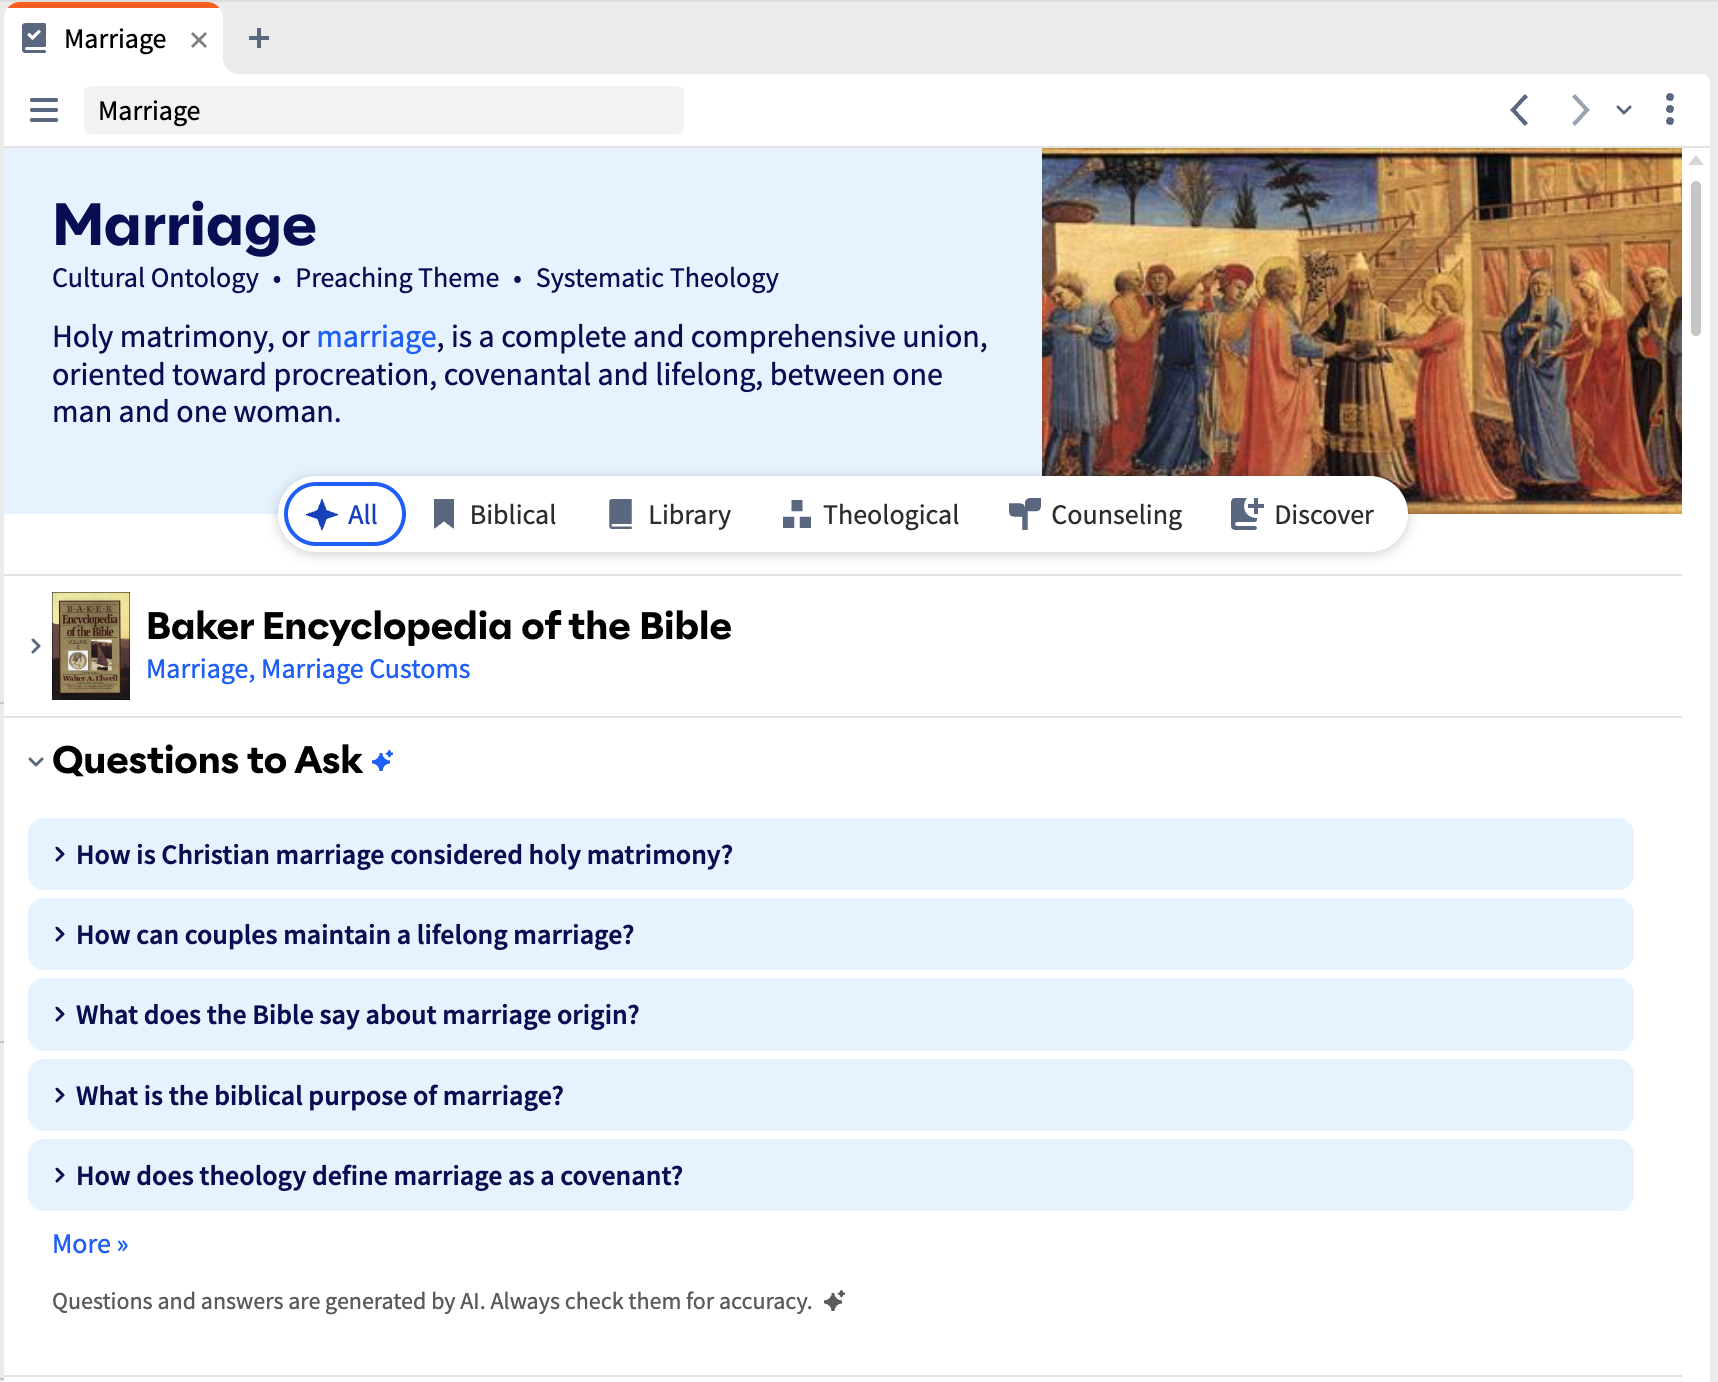Expand 'What does the Bible say about marriage origin?'
This screenshot has width=1718, height=1382.
[831, 1015]
